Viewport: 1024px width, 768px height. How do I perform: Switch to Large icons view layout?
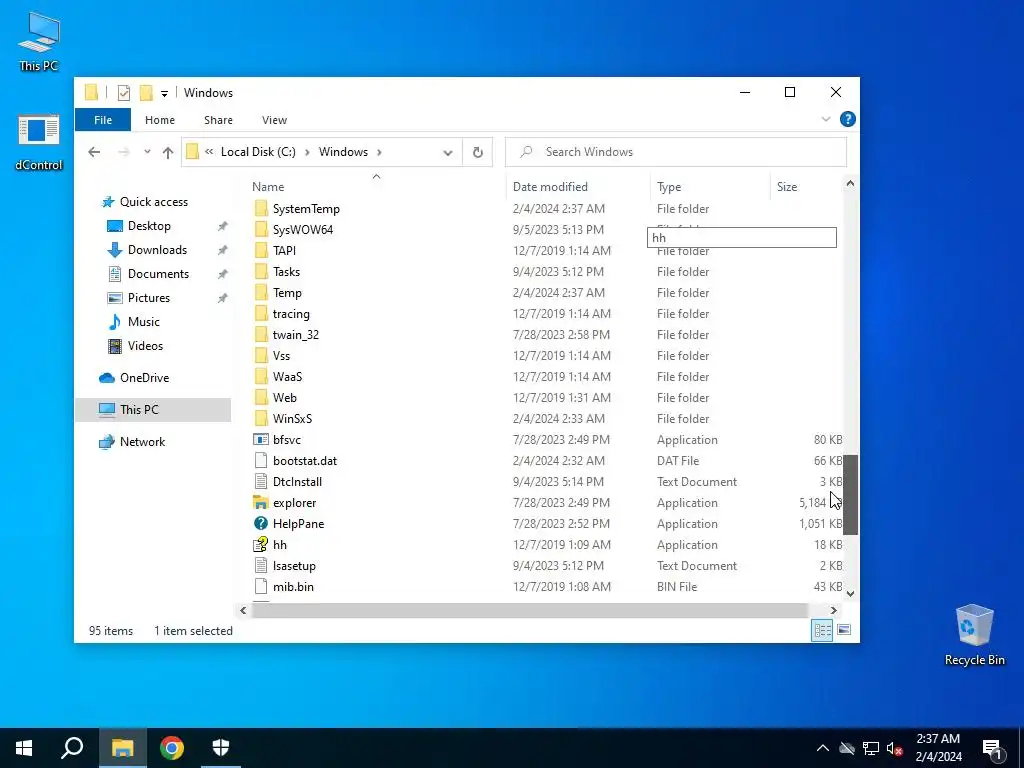point(844,630)
